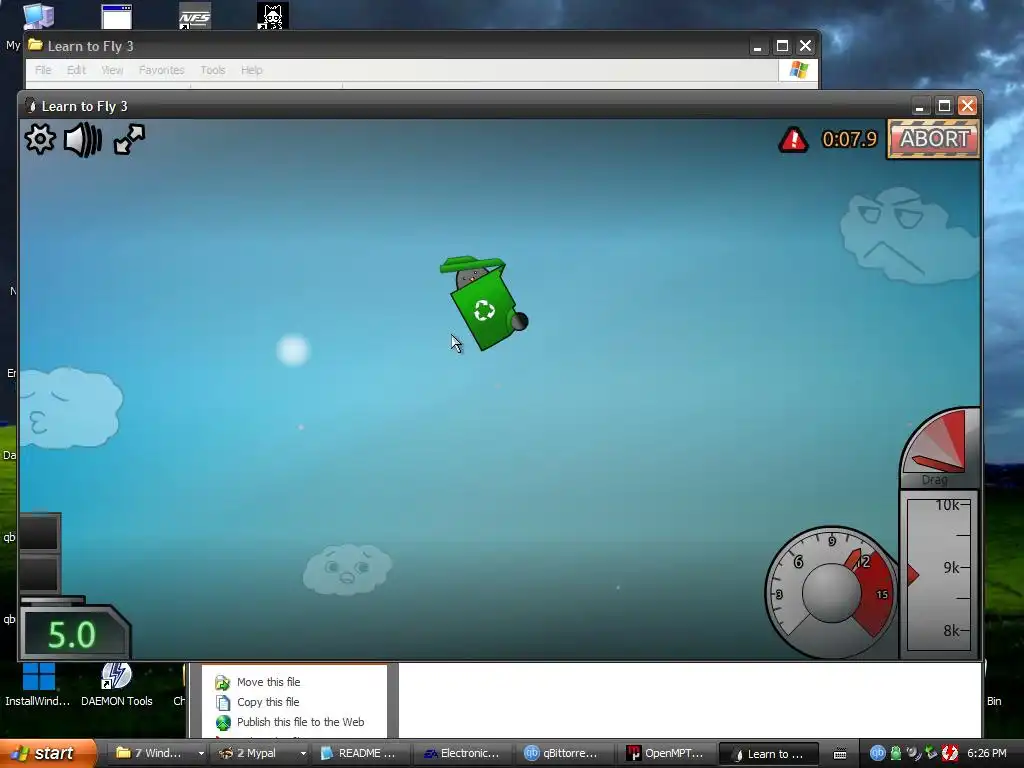Click the green lock tray icon
The height and width of the screenshot is (768, 1024).
coord(896,753)
